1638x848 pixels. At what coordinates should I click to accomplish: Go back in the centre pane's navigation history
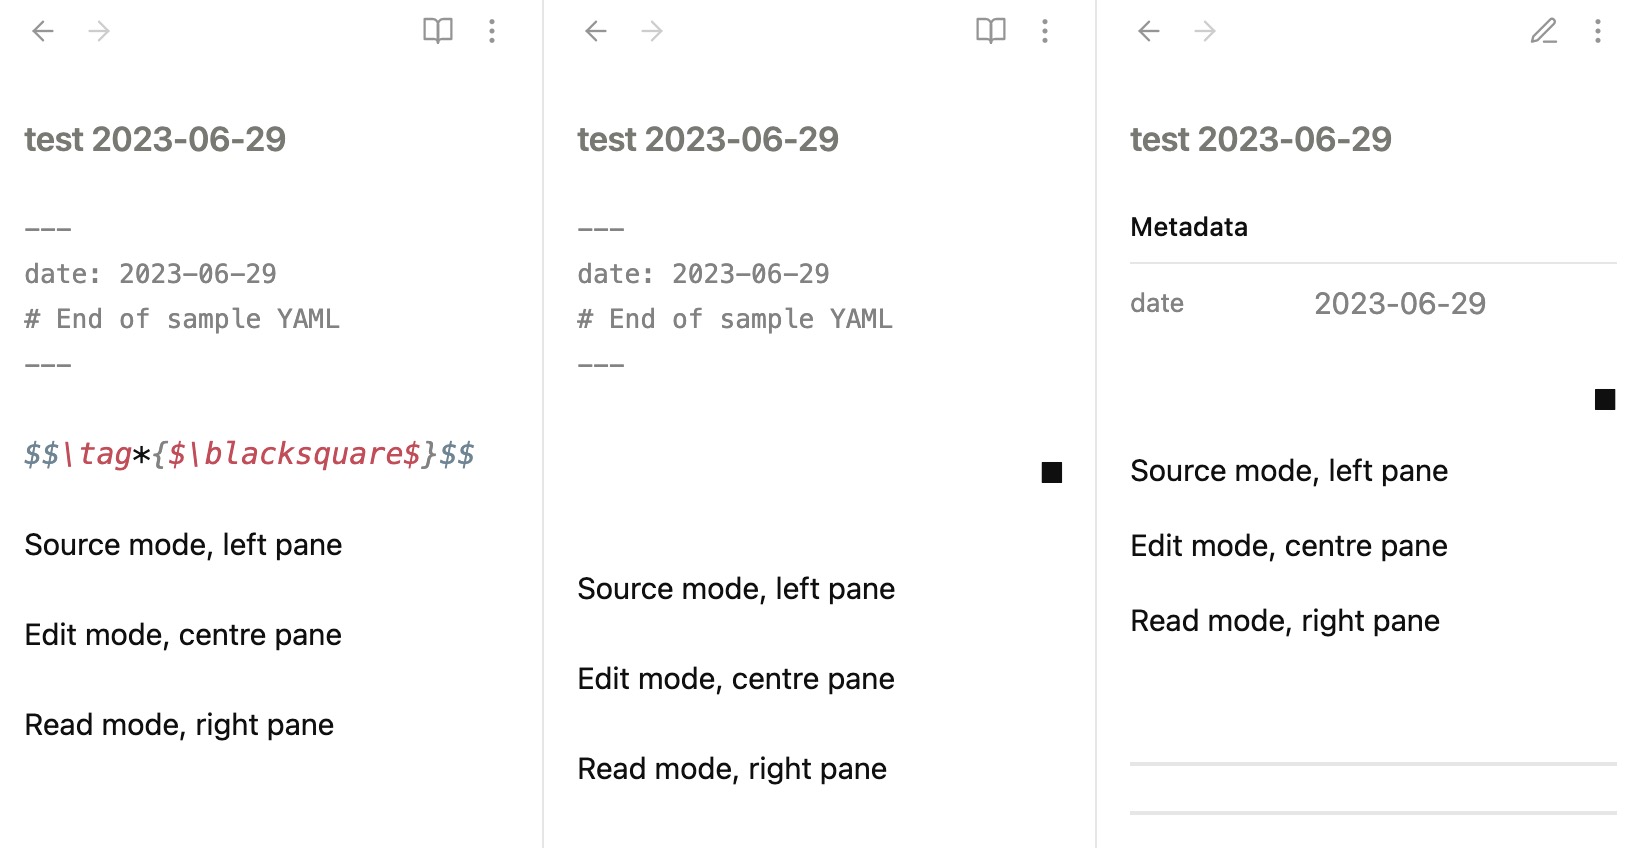pos(596,31)
